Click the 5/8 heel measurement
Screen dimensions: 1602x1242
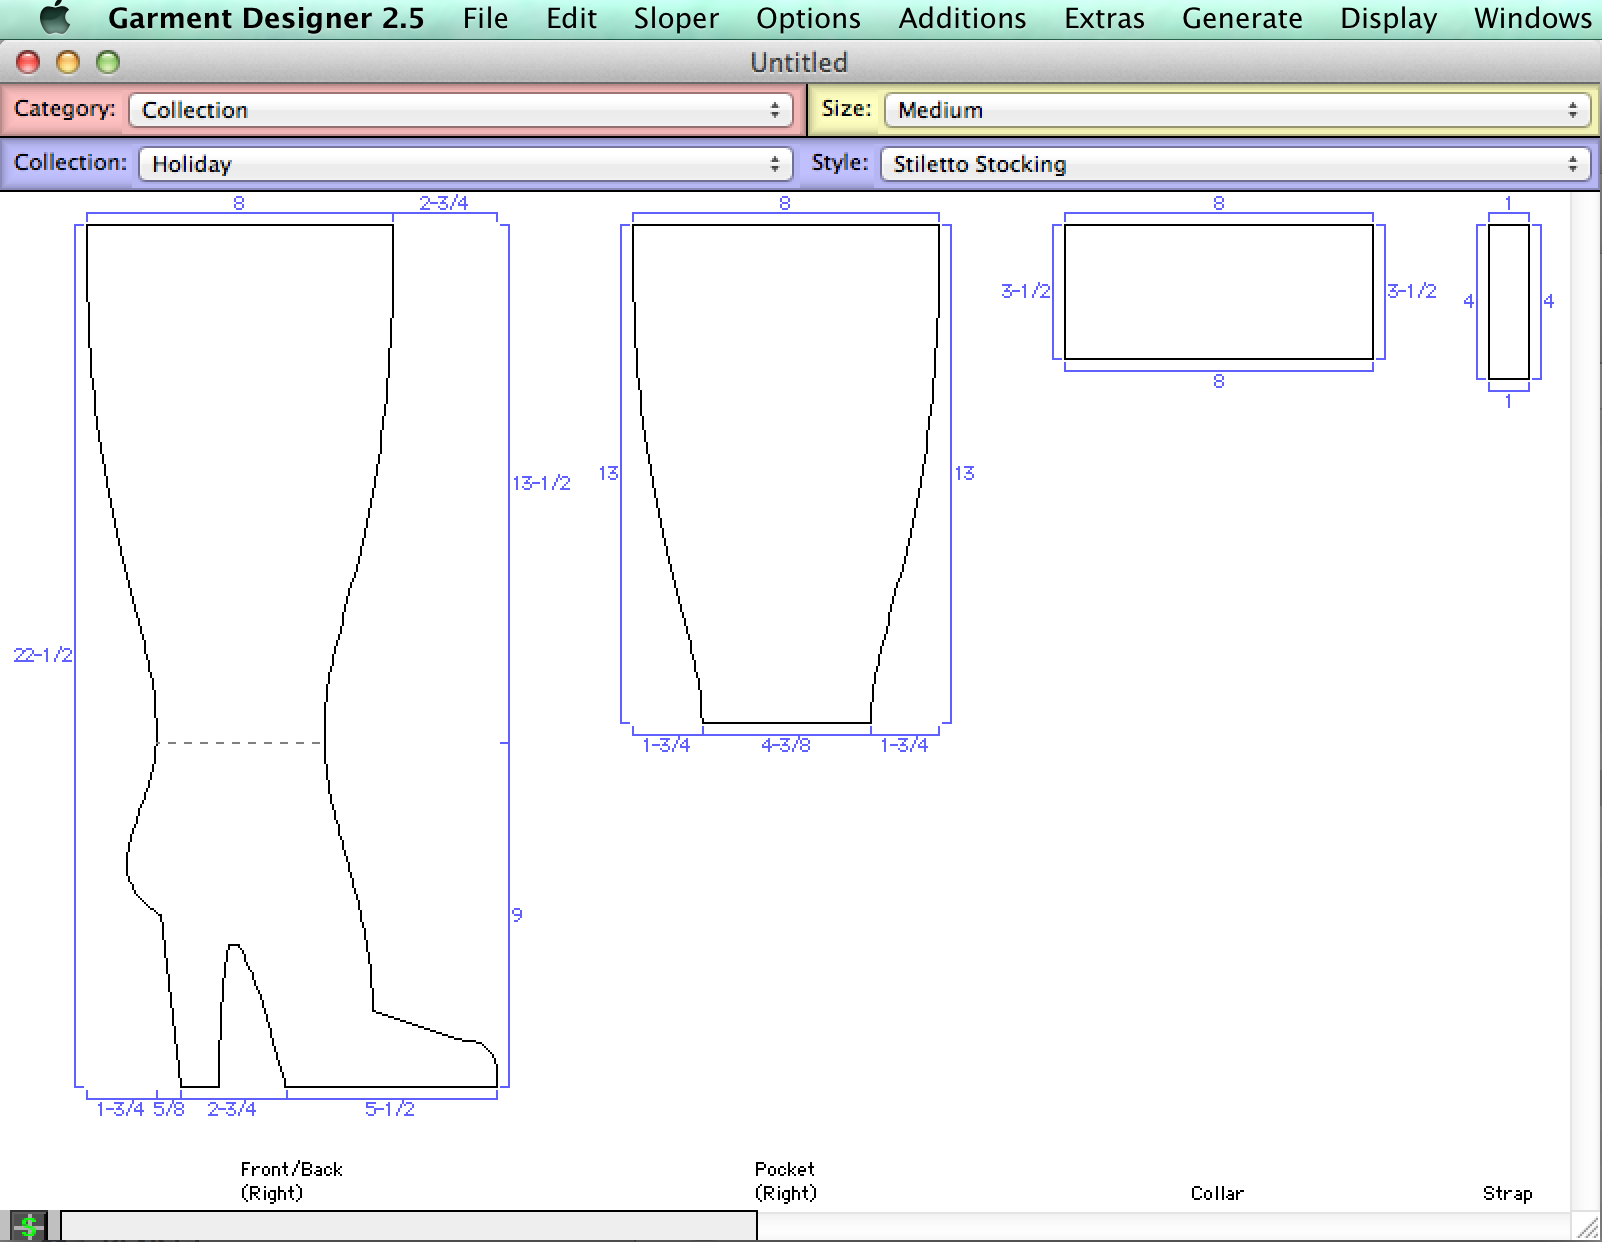click(169, 1109)
